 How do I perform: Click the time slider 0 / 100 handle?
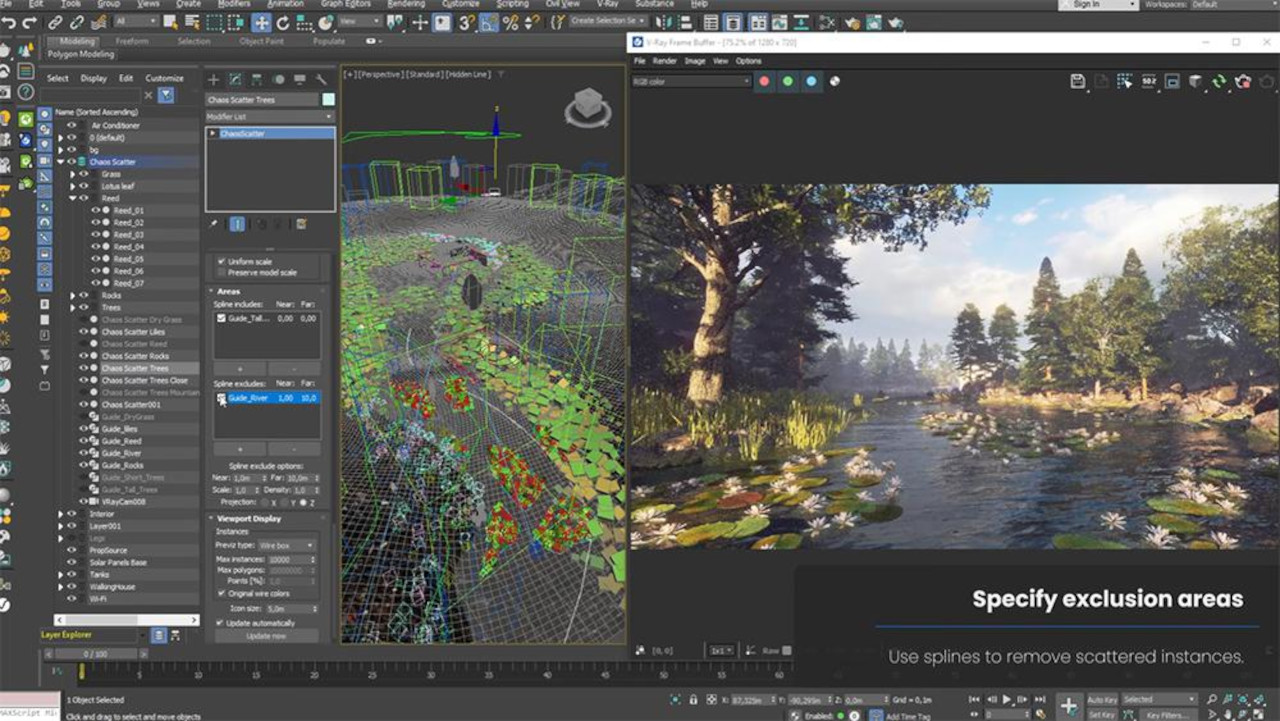(x=94, y=654)
